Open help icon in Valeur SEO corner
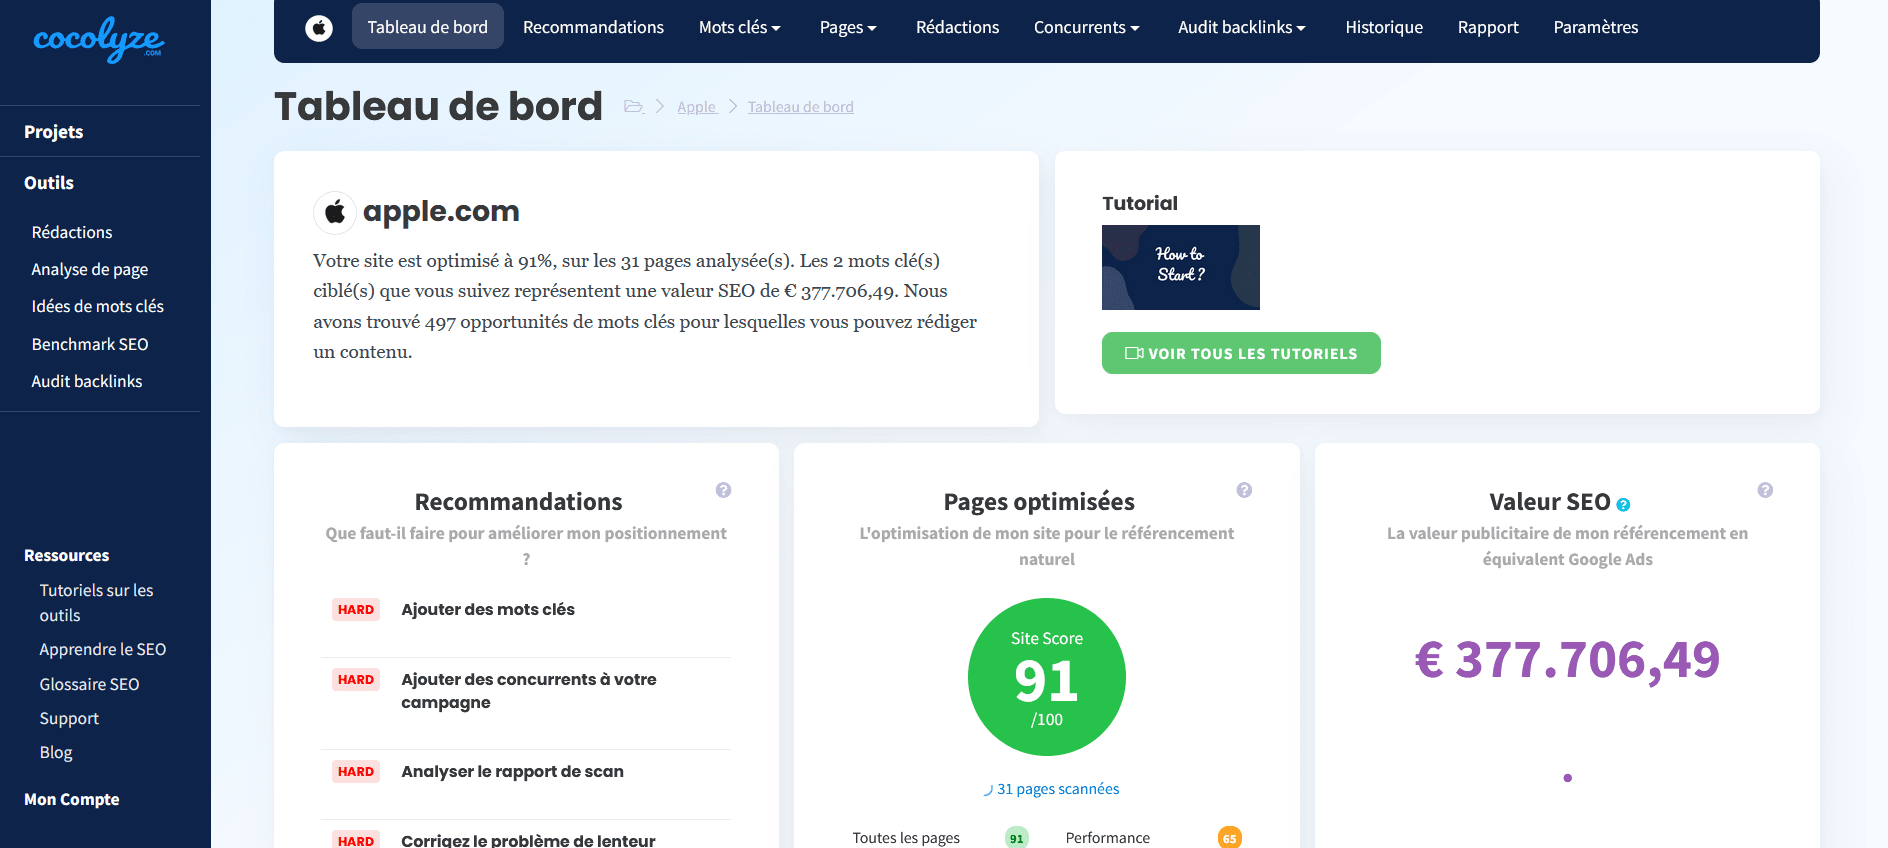The width and height of the screenshot is (1888, 848). 1765,490
